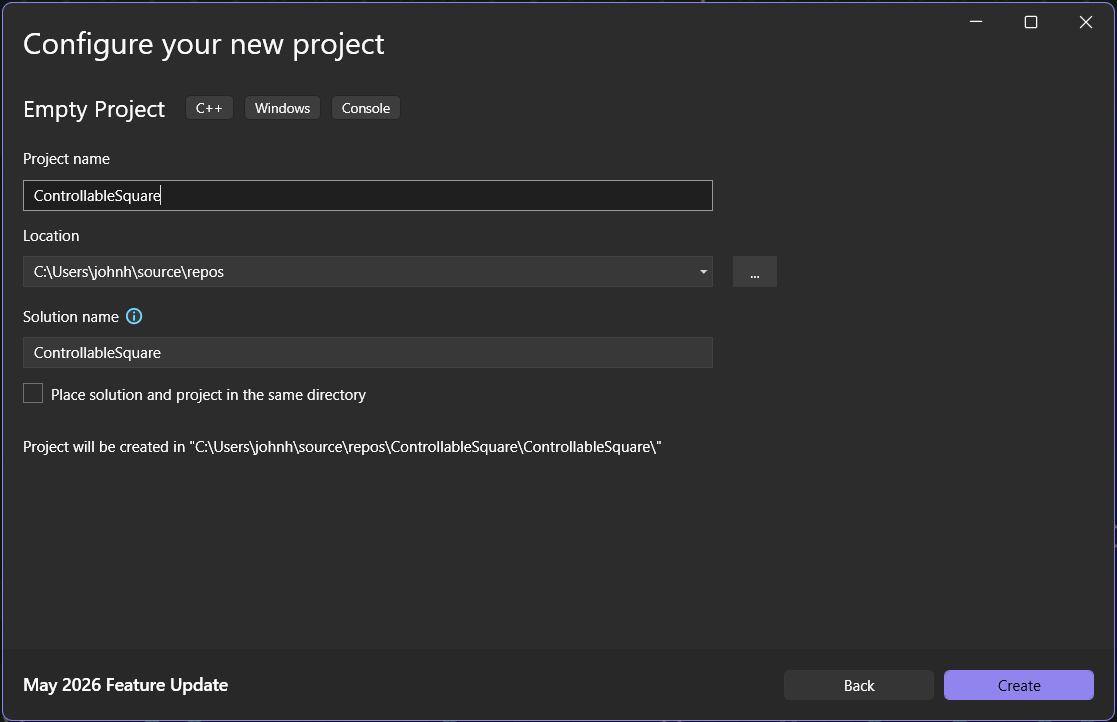The width and height of the screenshot is (1117, 722).
Task: Focus the Project name input field
Action: [368, 195]
